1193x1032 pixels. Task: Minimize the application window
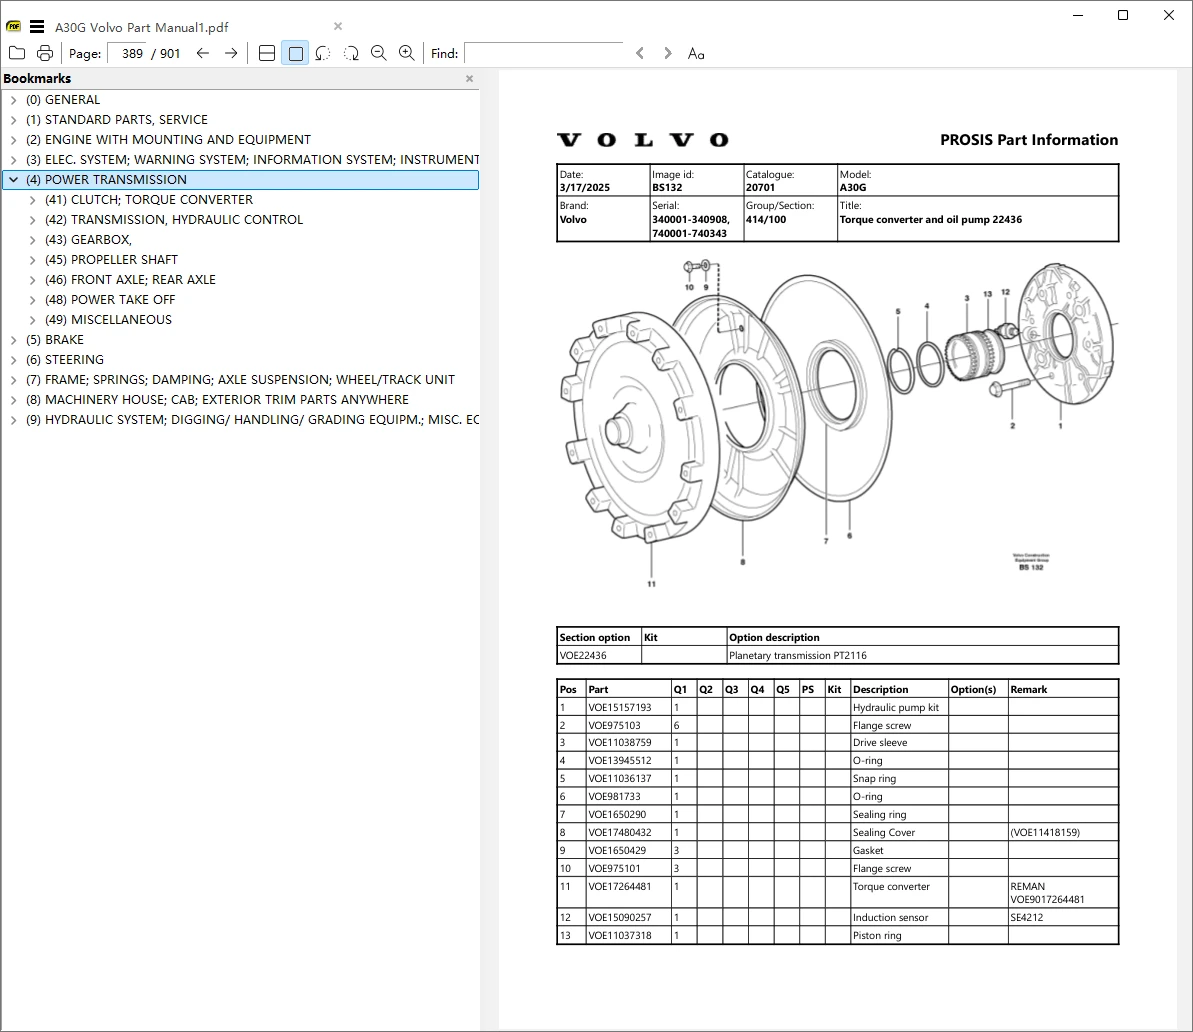(1078, 15)
